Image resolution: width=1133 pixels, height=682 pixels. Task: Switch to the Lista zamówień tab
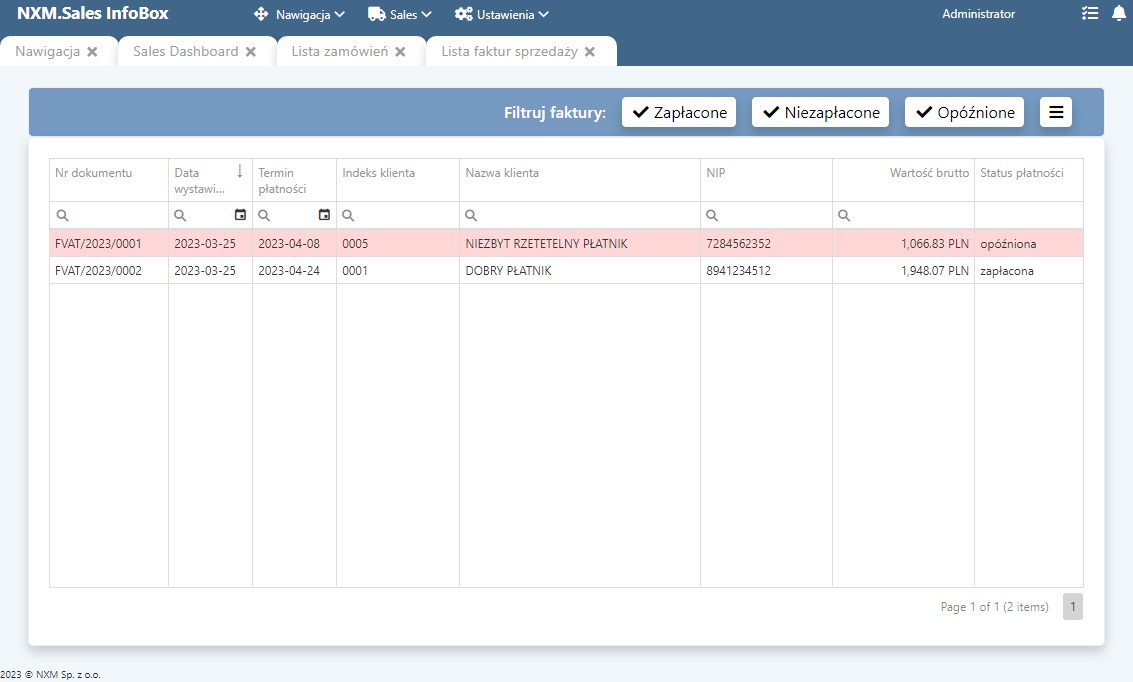339,52
